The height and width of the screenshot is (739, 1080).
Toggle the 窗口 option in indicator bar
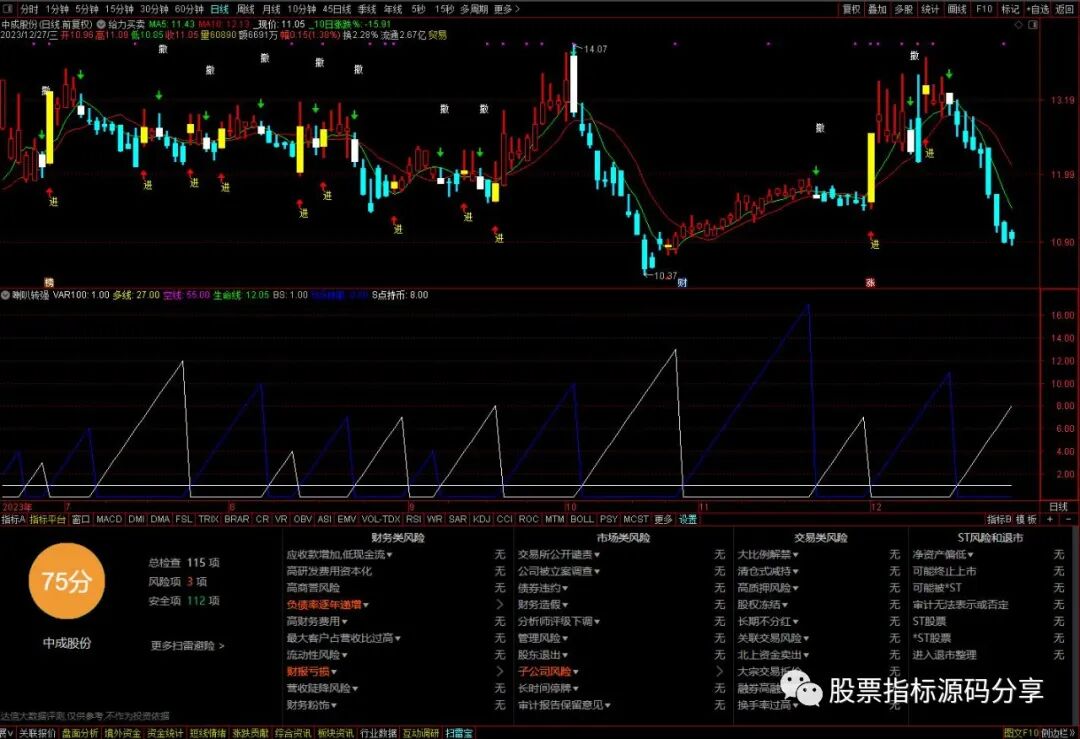pos(81,519)
